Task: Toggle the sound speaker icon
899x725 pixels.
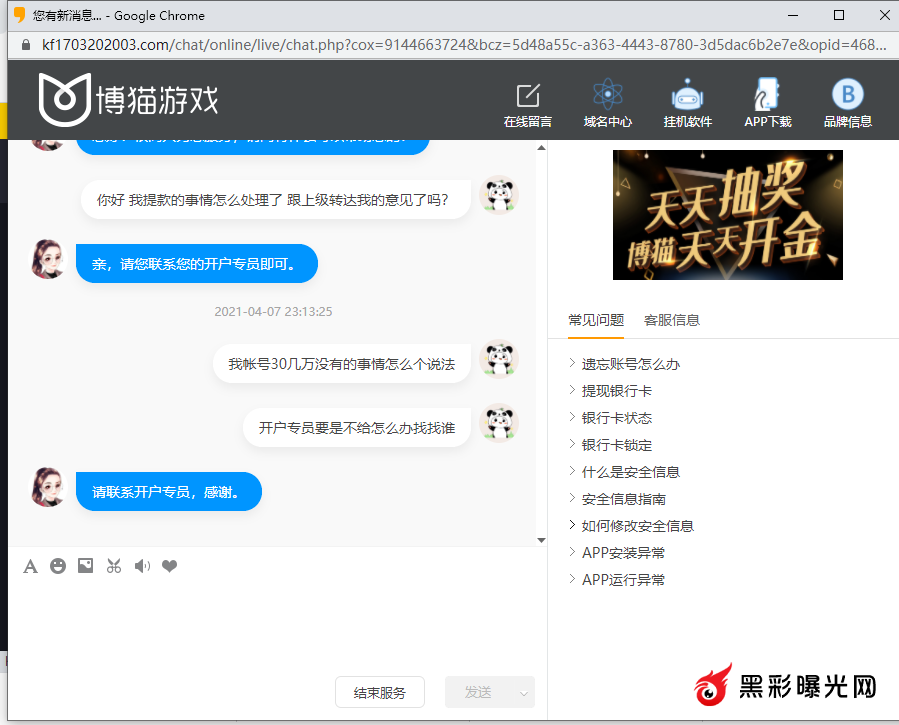Action: tap(142, 566)
